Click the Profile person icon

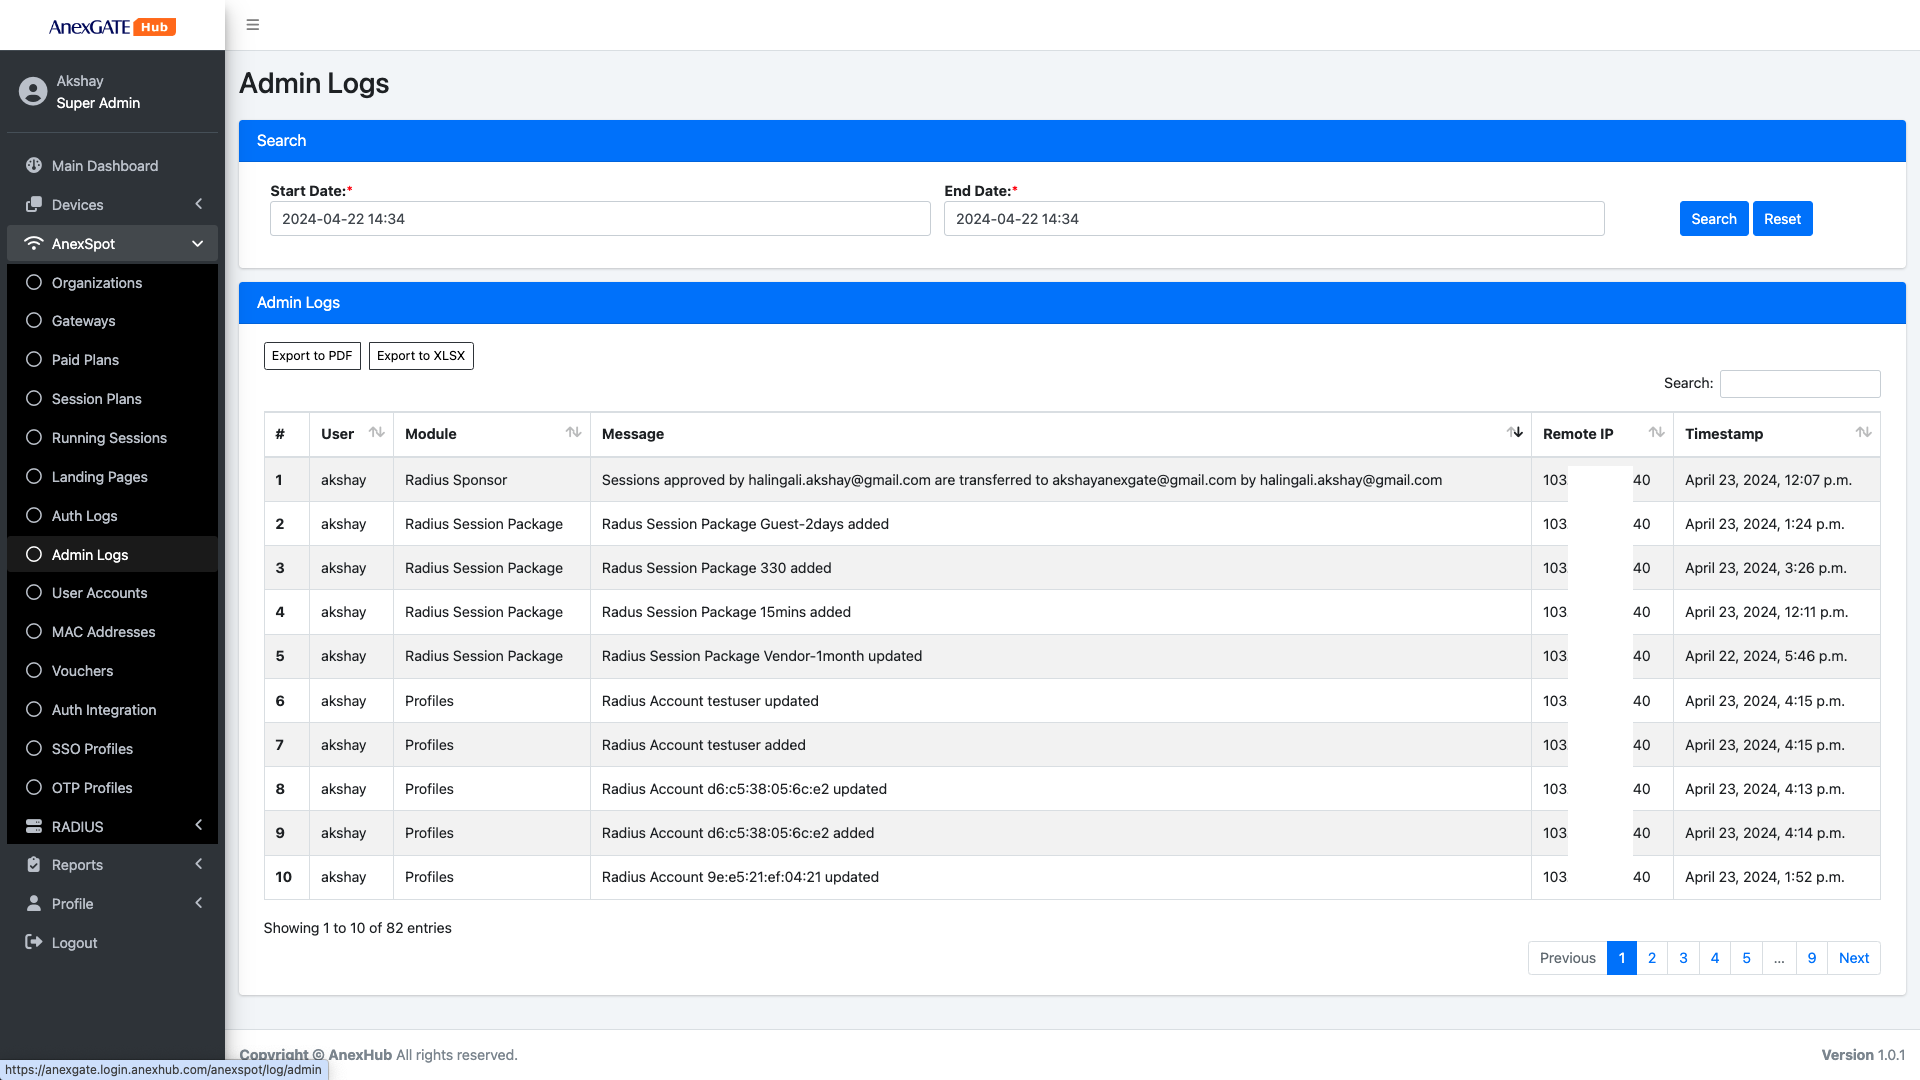pyautogui.click(x=34, y=904)
